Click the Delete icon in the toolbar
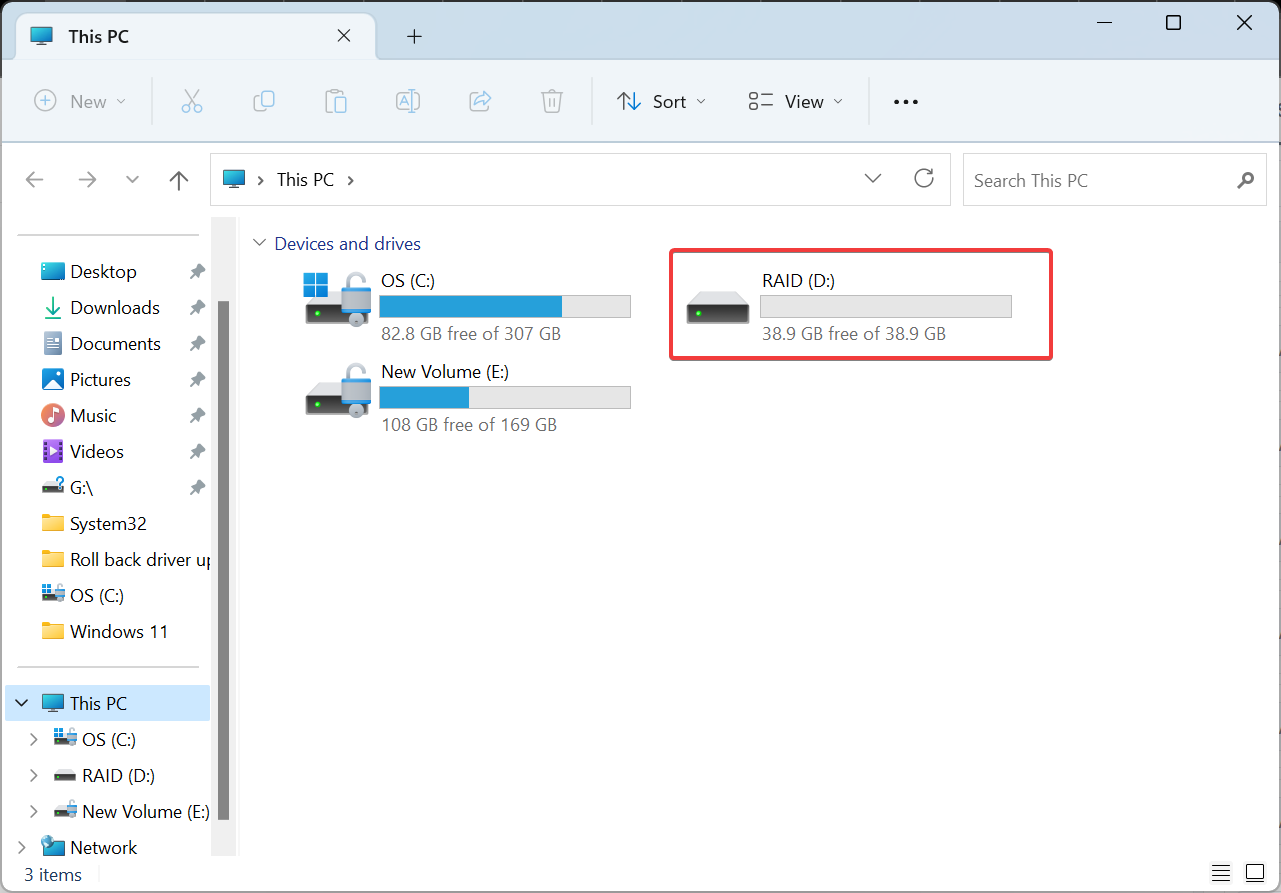Viewport: 1281px width, 893px height. point(551,101)
